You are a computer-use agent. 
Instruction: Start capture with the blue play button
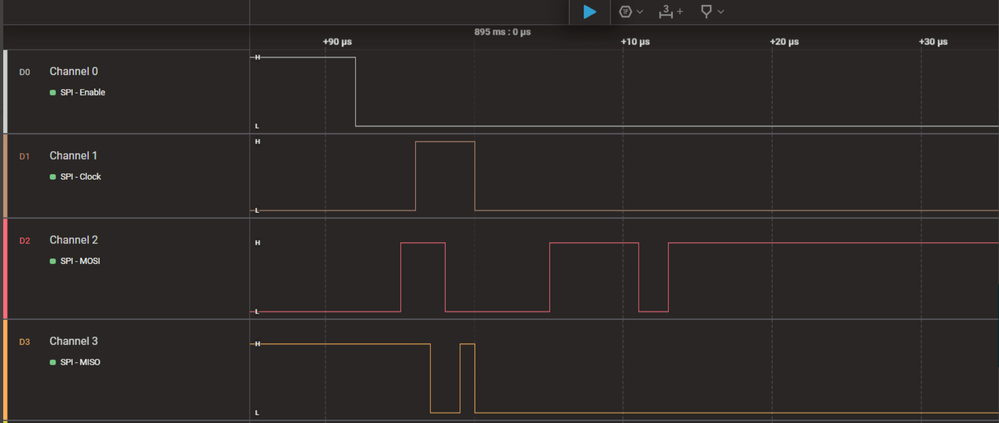(x=590, y=11)
